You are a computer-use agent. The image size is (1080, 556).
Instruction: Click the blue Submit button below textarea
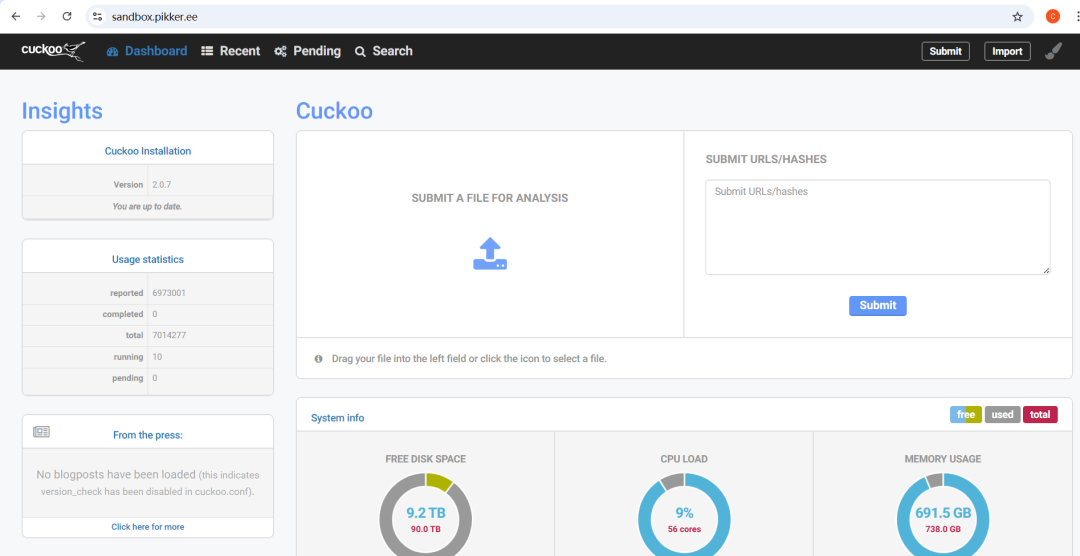(878, 305)
